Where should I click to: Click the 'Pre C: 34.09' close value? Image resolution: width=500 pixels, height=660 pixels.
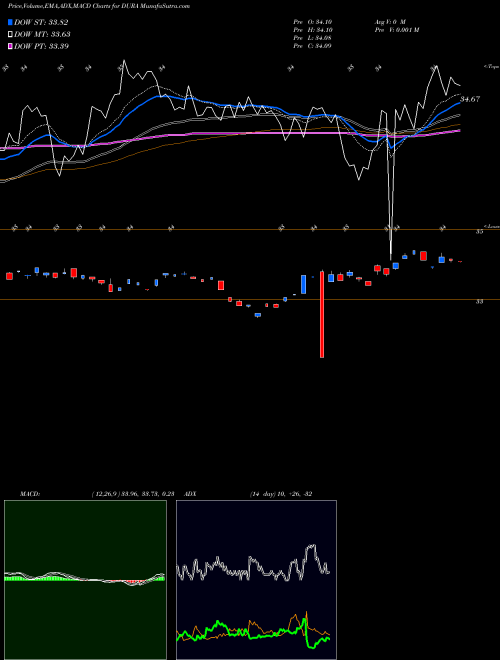(312, 46)
